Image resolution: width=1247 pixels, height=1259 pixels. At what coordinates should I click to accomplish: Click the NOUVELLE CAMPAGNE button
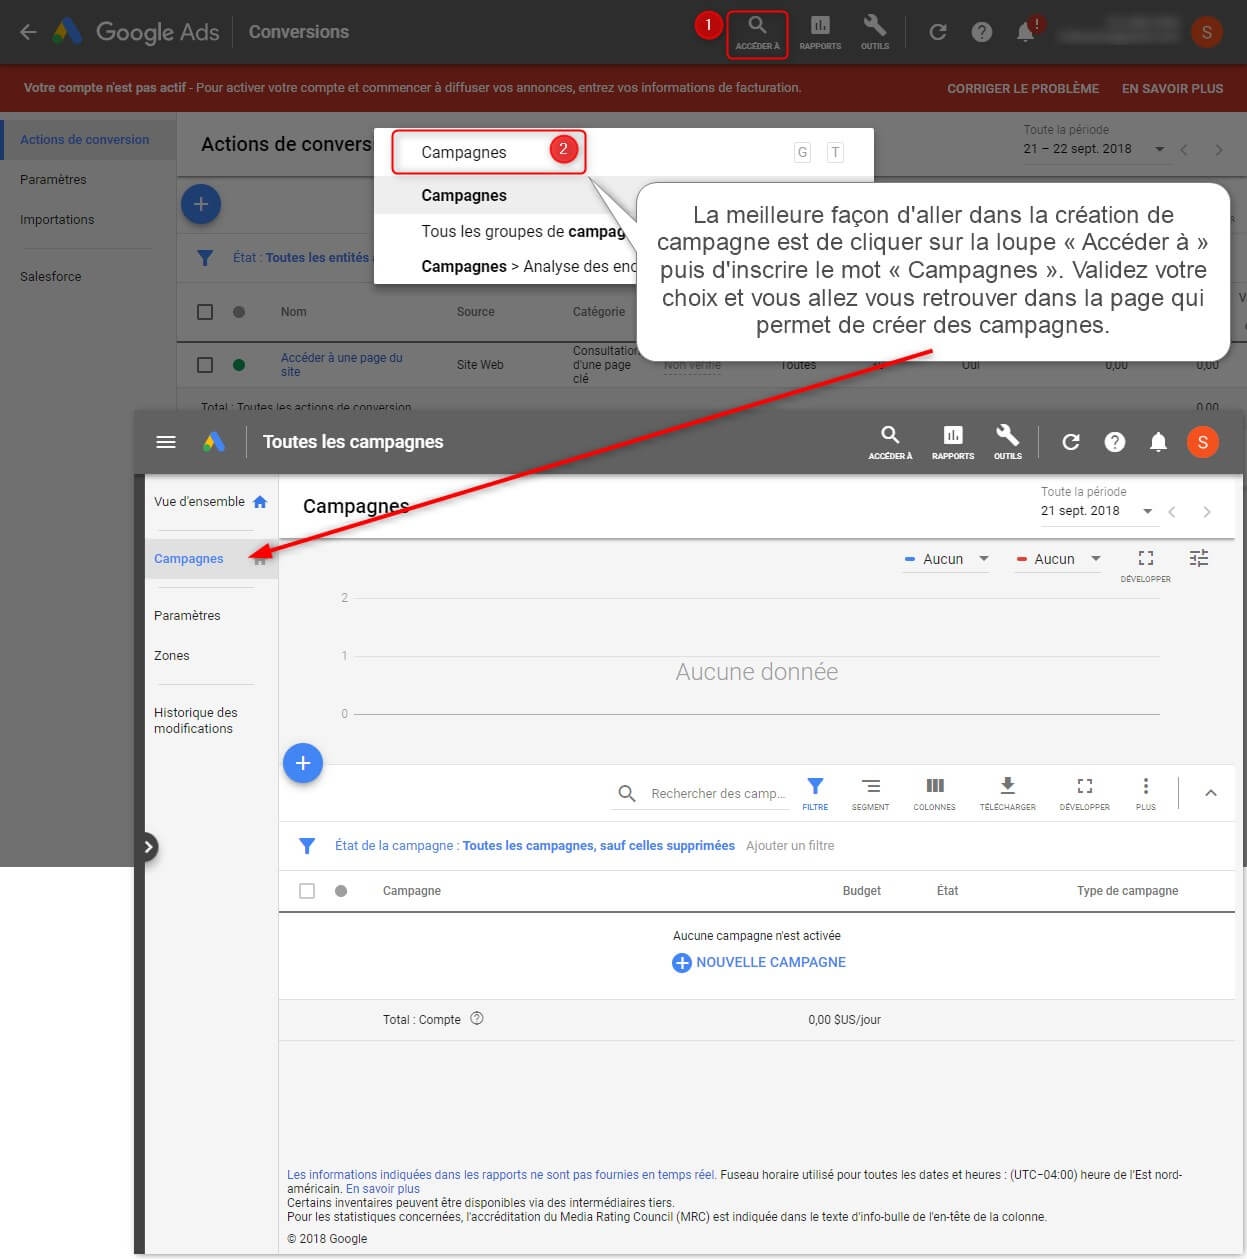click(x=759, y=963)
